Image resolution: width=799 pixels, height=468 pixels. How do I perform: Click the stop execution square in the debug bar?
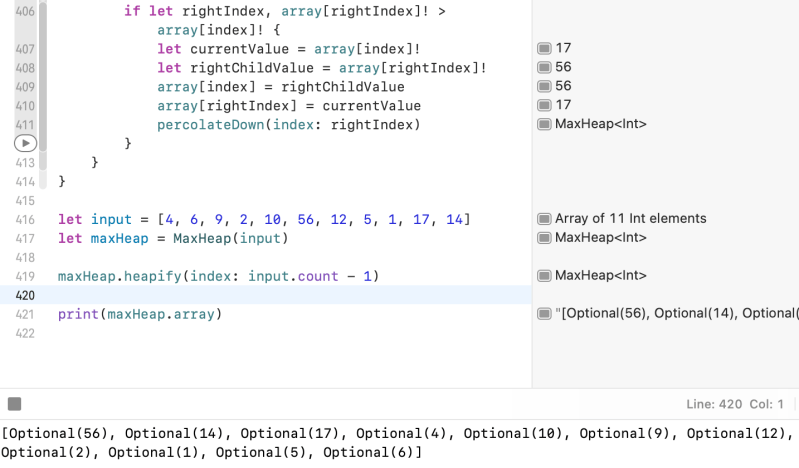pyautogui.click(x=14, y=404)
